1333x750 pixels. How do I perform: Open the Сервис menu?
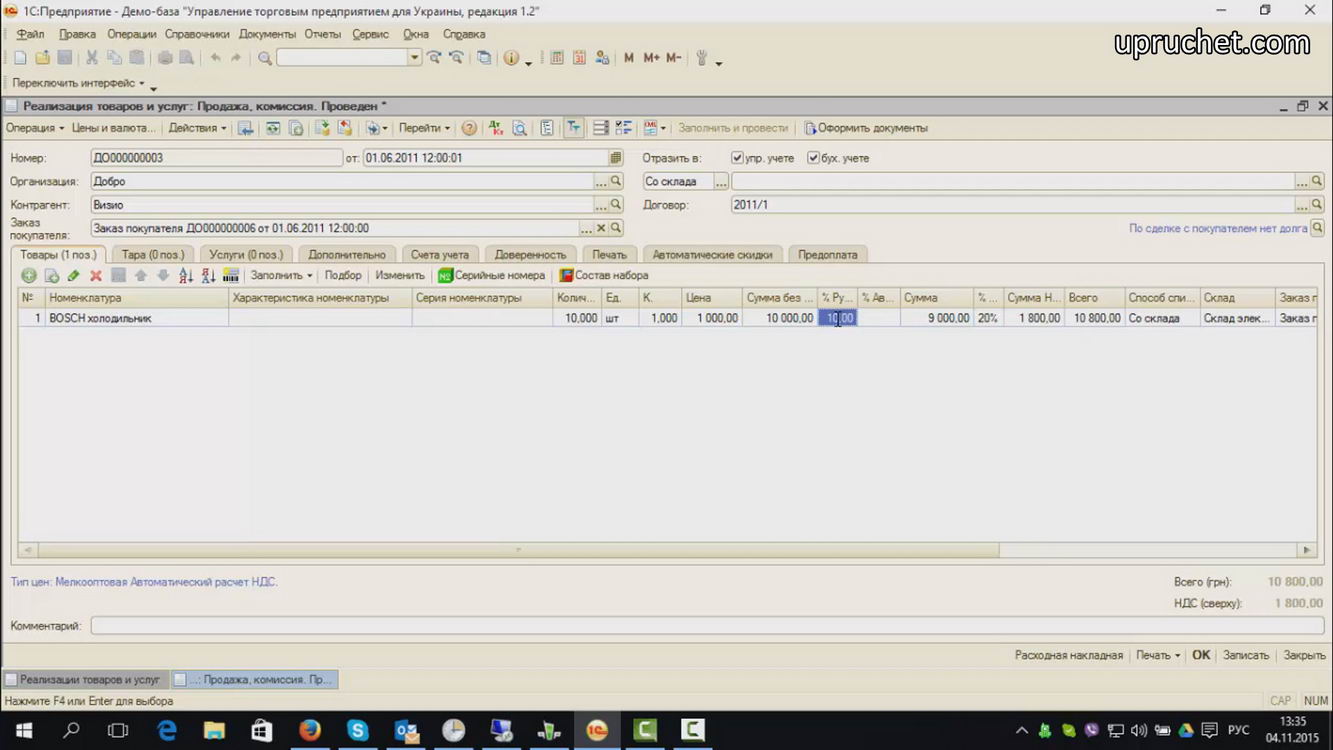[x=370, y=34]
